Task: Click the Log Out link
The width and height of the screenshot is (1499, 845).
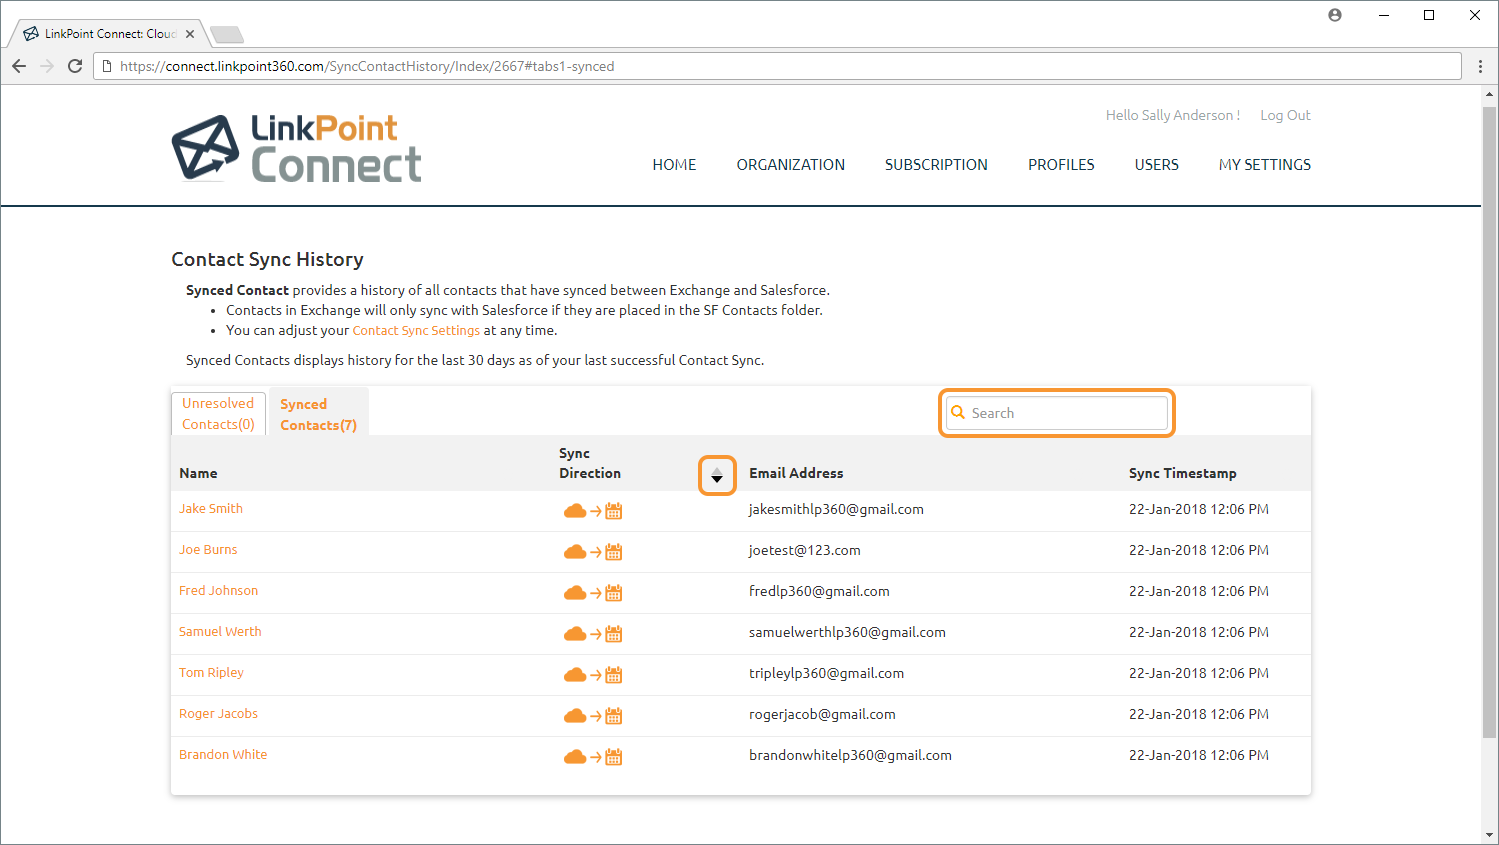Action: [1285, 116]
